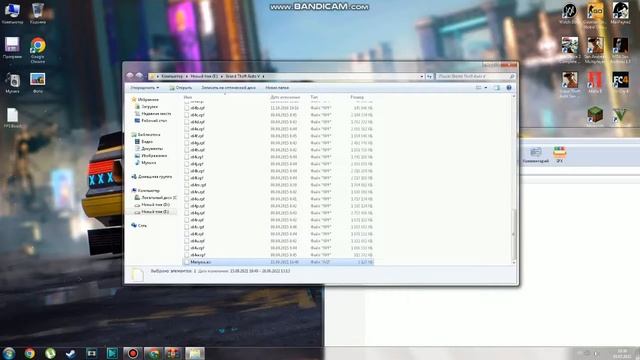Sort by the Размер column header
Image resolution: width=640 pixels, height=360 pixels.
coord(357,97)
